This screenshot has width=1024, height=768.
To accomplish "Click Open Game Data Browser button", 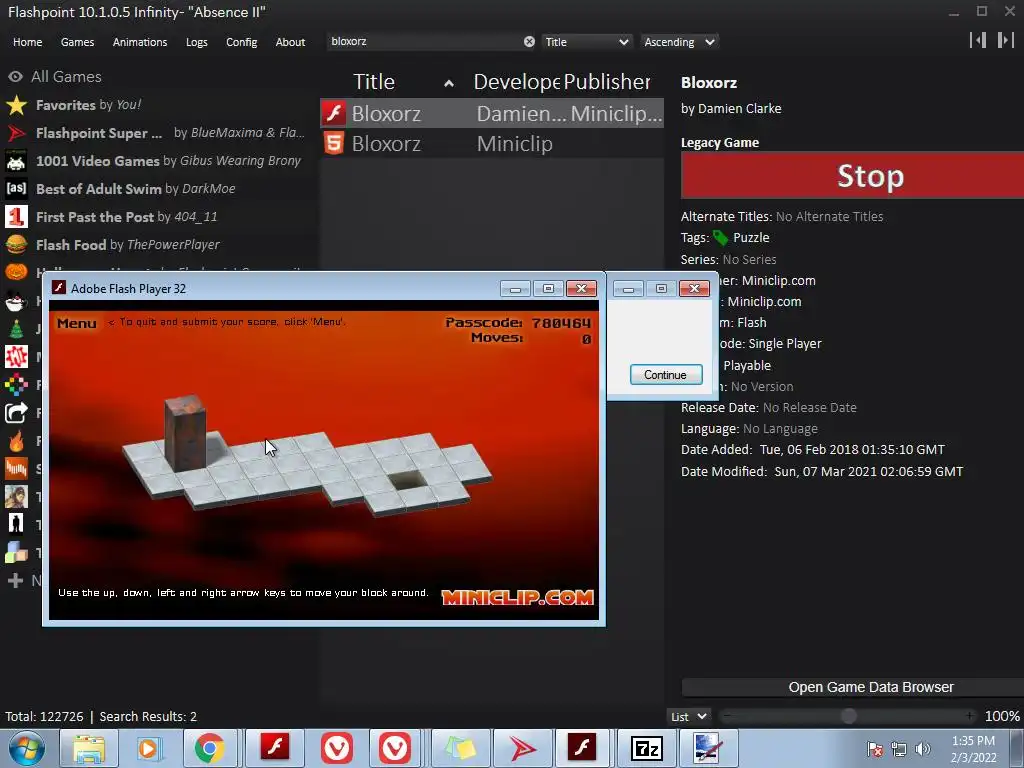I will (x=852, y=687).
